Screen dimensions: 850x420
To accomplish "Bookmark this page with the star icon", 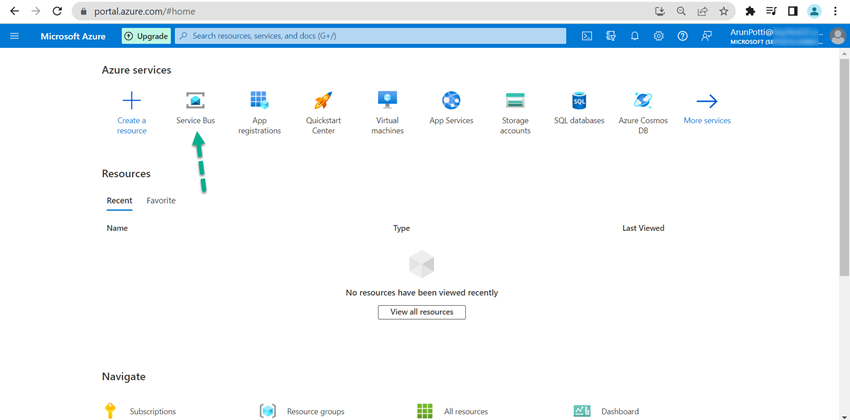I will click(723, 11).
